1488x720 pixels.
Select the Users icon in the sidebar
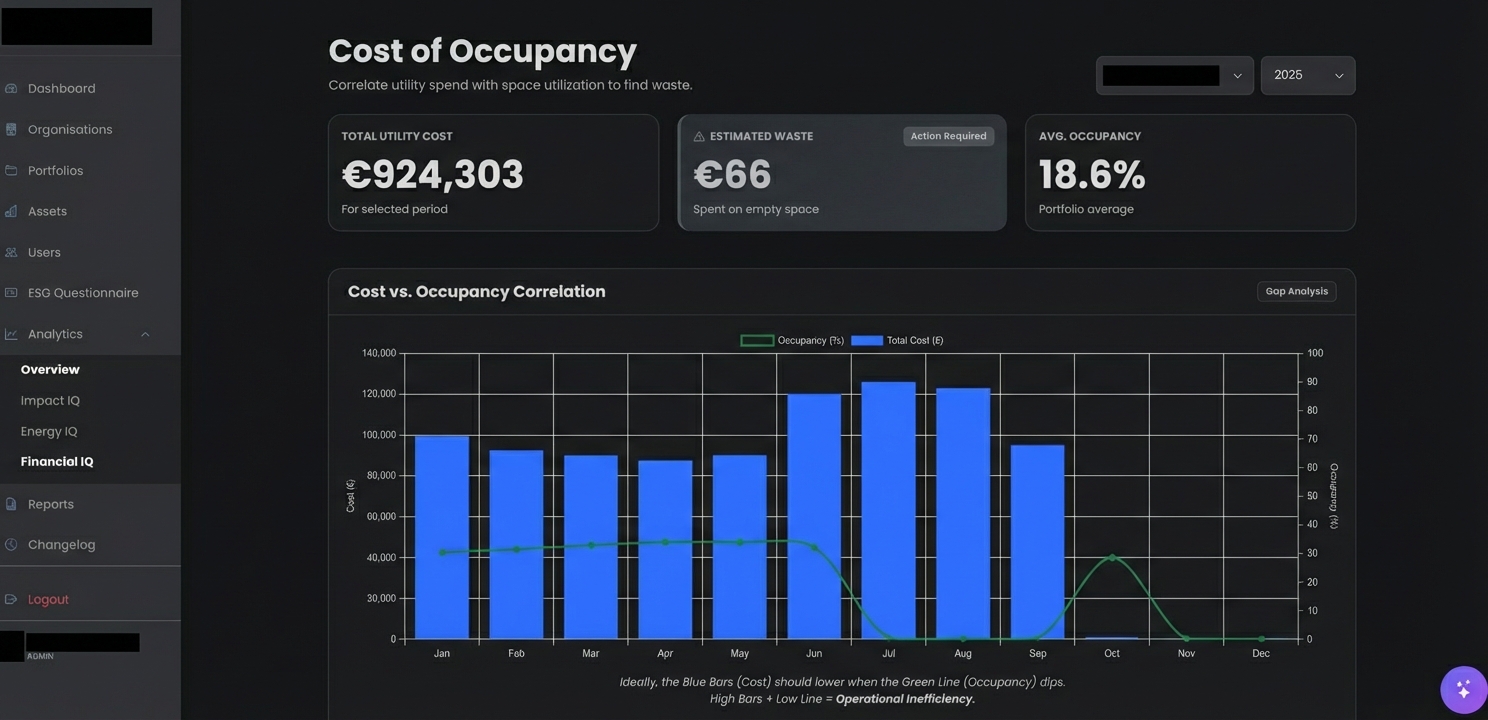[10, 252]
